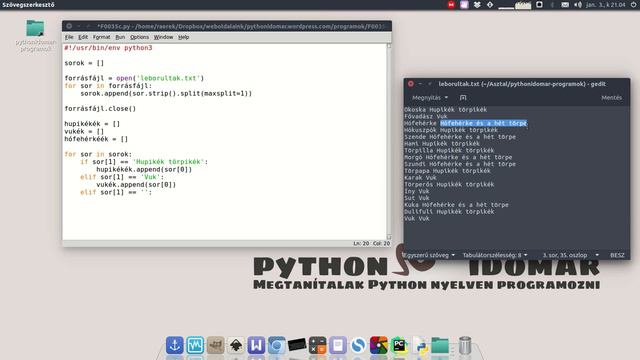The image size is (640, 360).
Task: Click the clock date in top panel
Action: pos(605,5)
